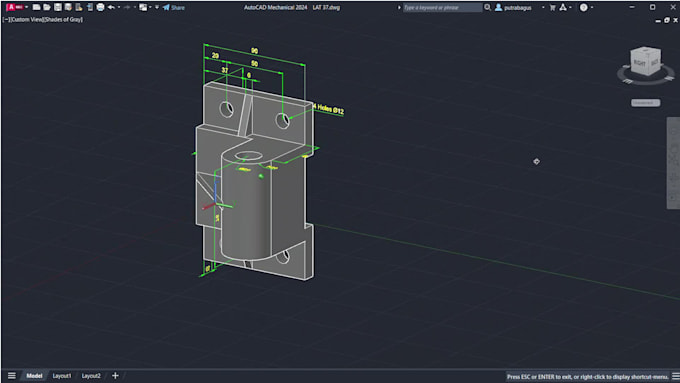Select the 50 dimension text
680x383 pixels.
click(255, 64)
